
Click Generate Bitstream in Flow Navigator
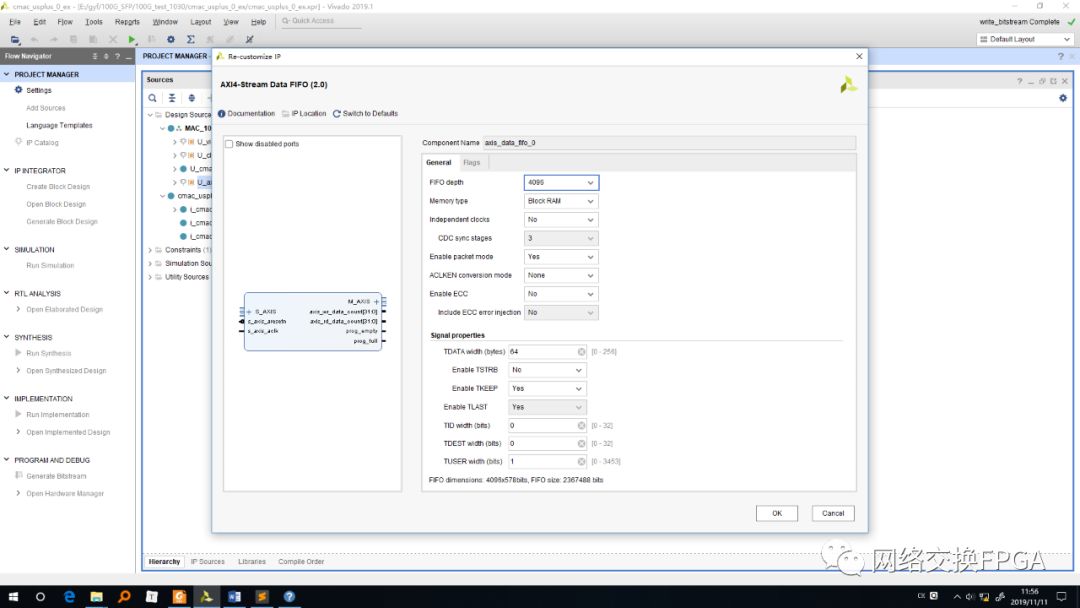click(56, 476)
